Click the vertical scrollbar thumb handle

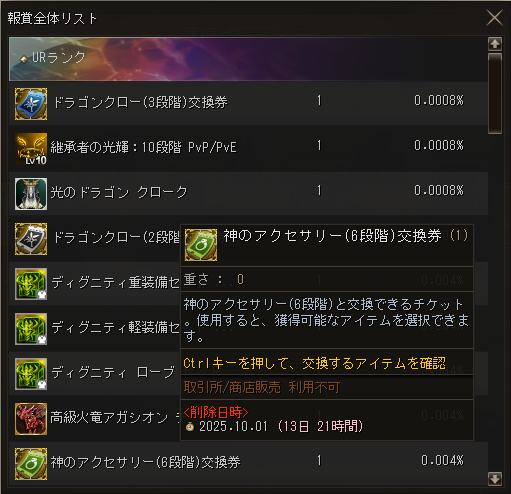tap(495, 93)
